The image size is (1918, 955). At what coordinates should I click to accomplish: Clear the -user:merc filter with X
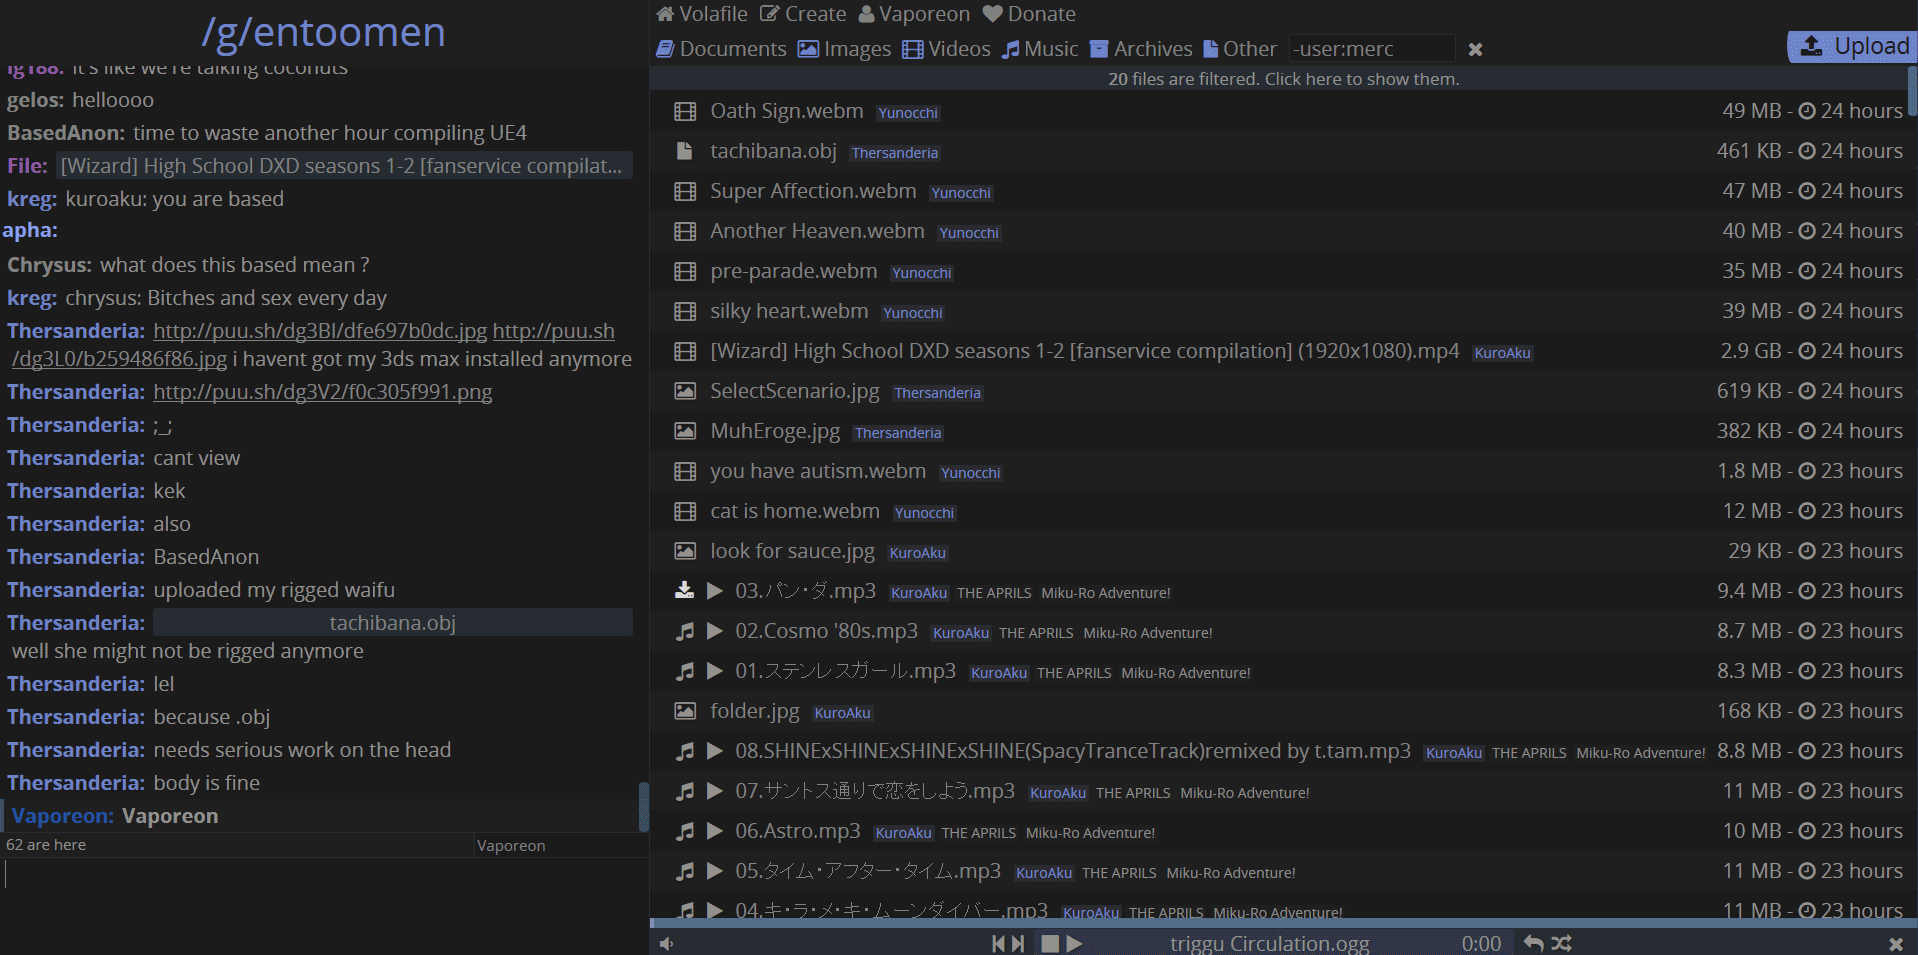[1475, 49]
